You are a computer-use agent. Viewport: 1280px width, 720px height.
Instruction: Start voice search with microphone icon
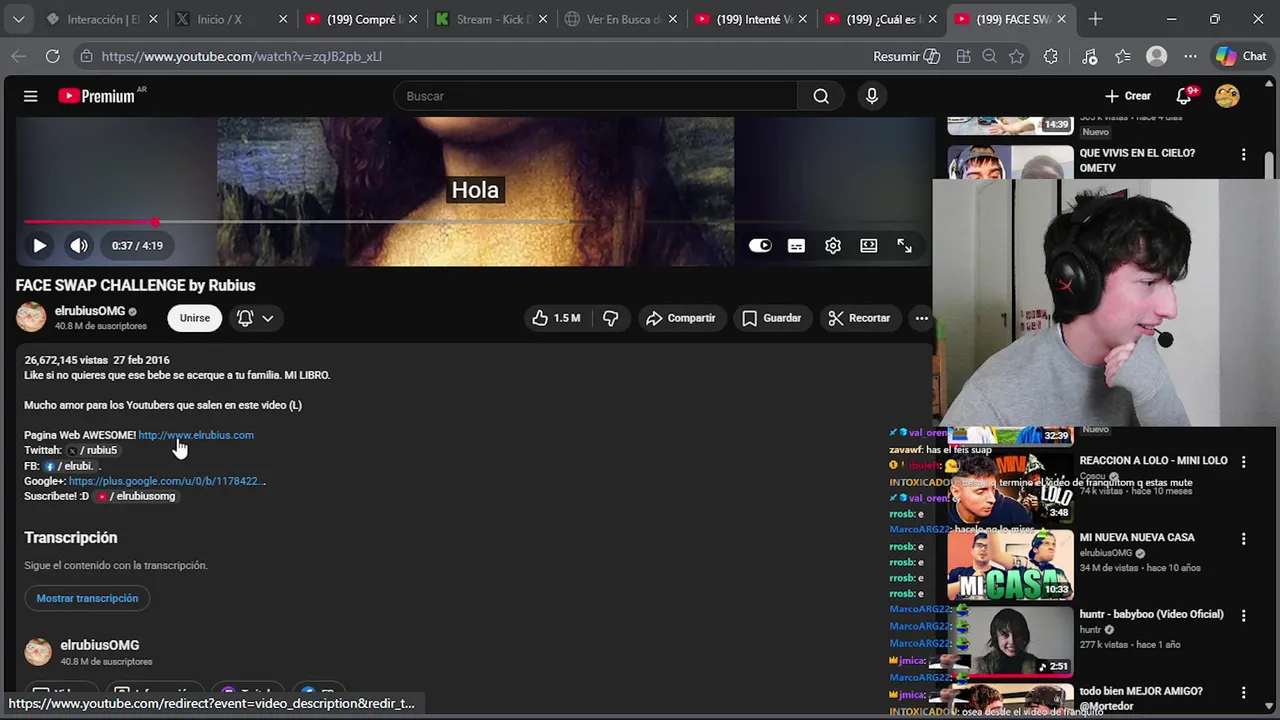click(x=872, y=96)
